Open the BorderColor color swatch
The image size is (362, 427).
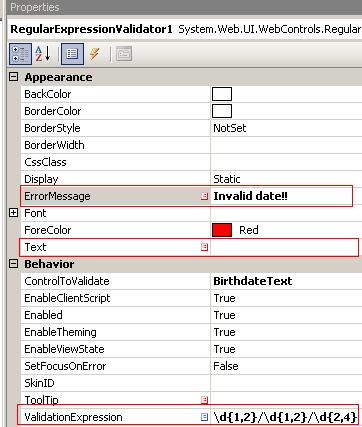[222, 111]
